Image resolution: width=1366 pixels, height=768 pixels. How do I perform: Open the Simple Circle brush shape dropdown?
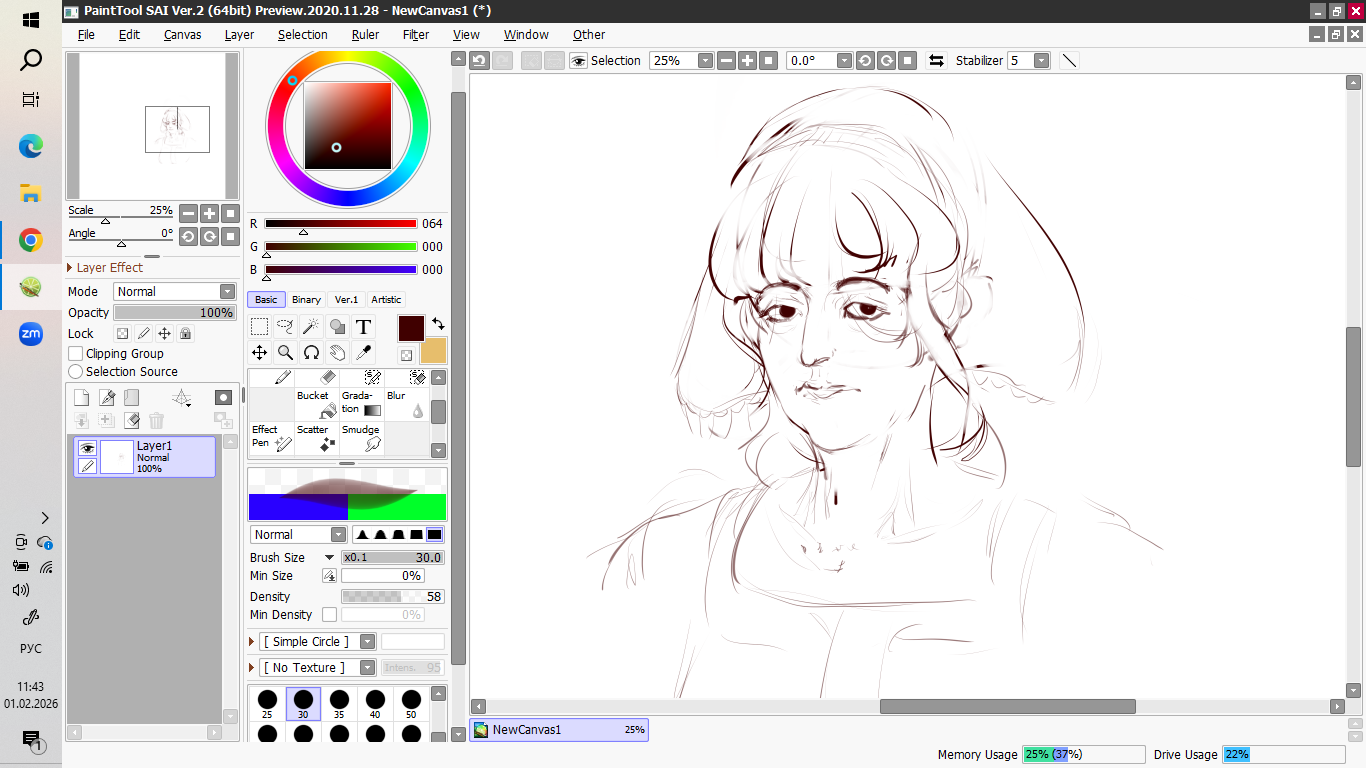[317, 642]
